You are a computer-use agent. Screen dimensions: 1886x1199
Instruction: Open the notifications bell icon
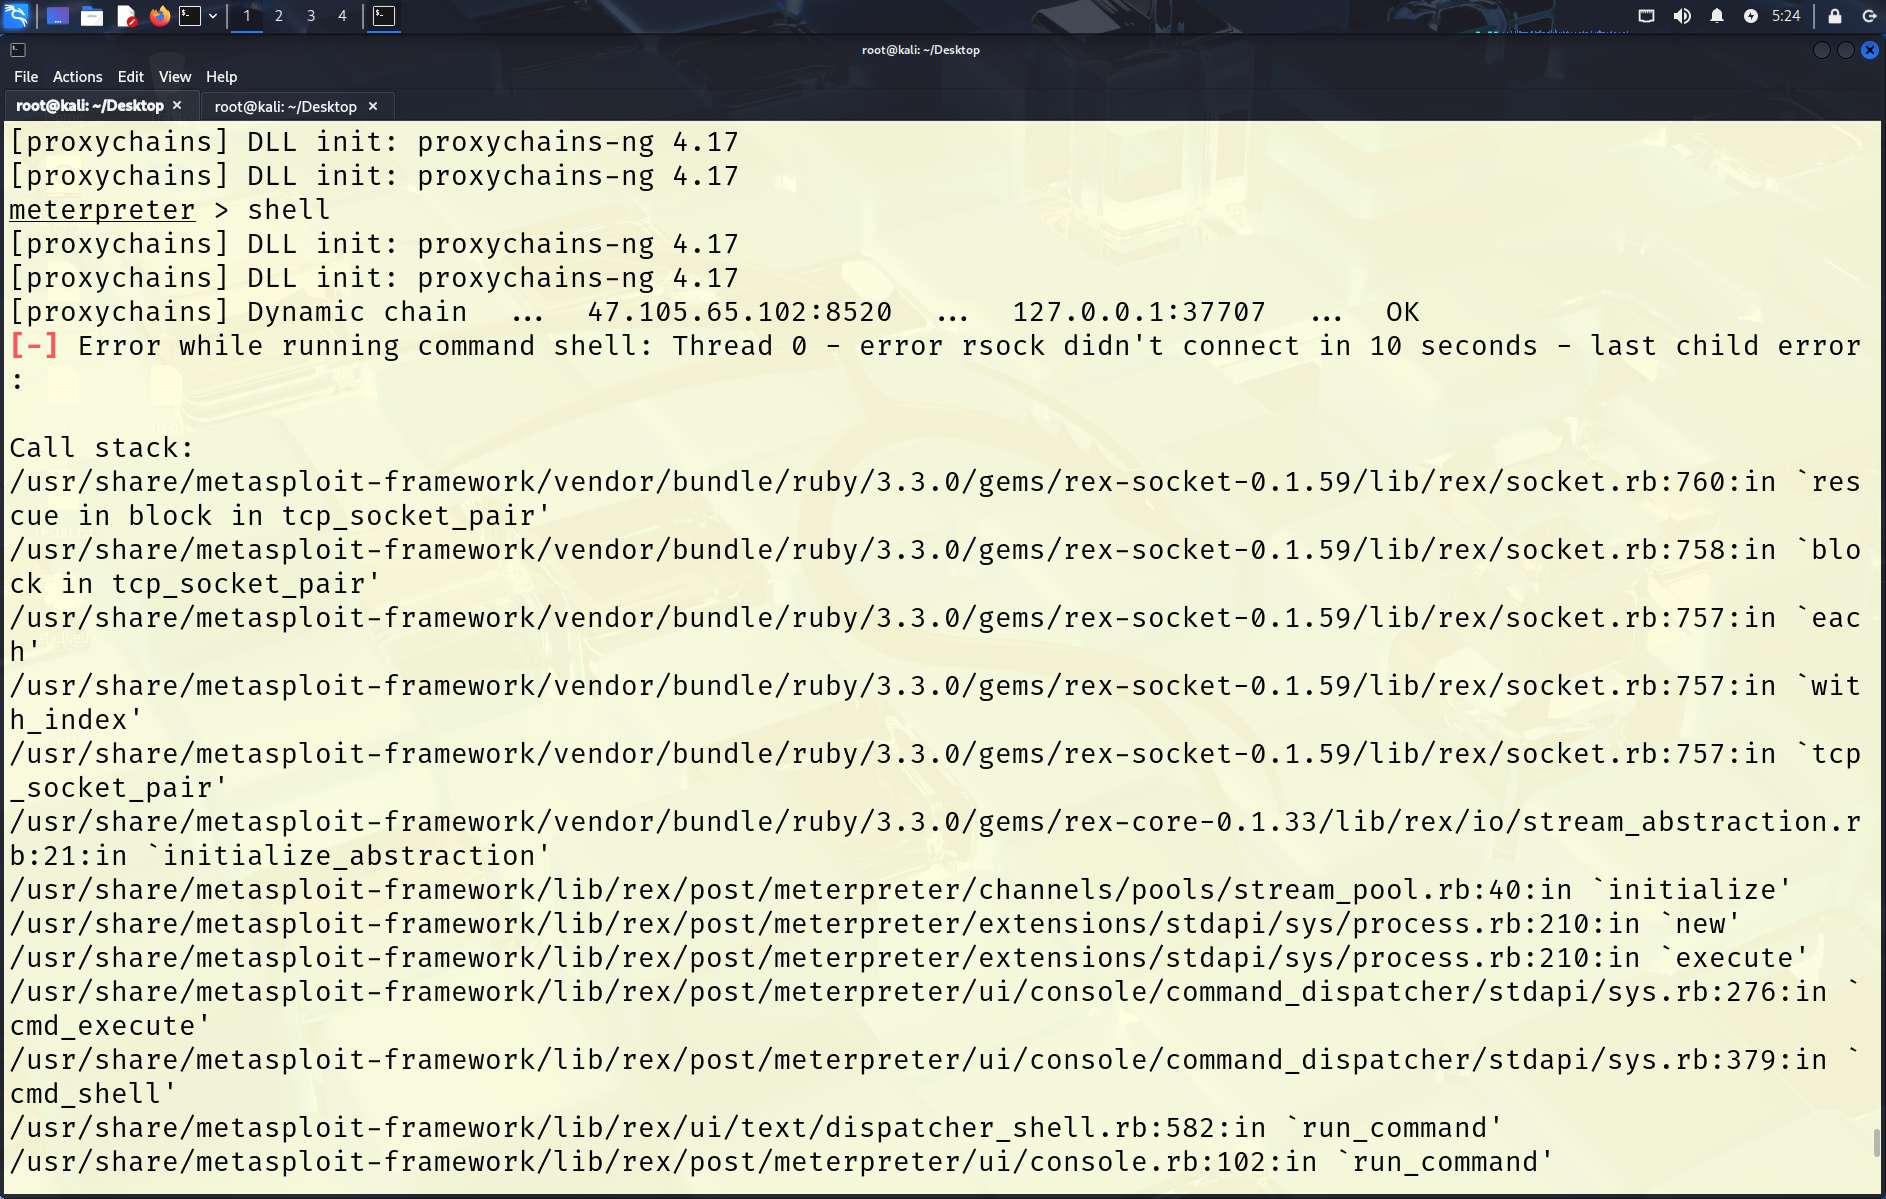[1717, 16]
